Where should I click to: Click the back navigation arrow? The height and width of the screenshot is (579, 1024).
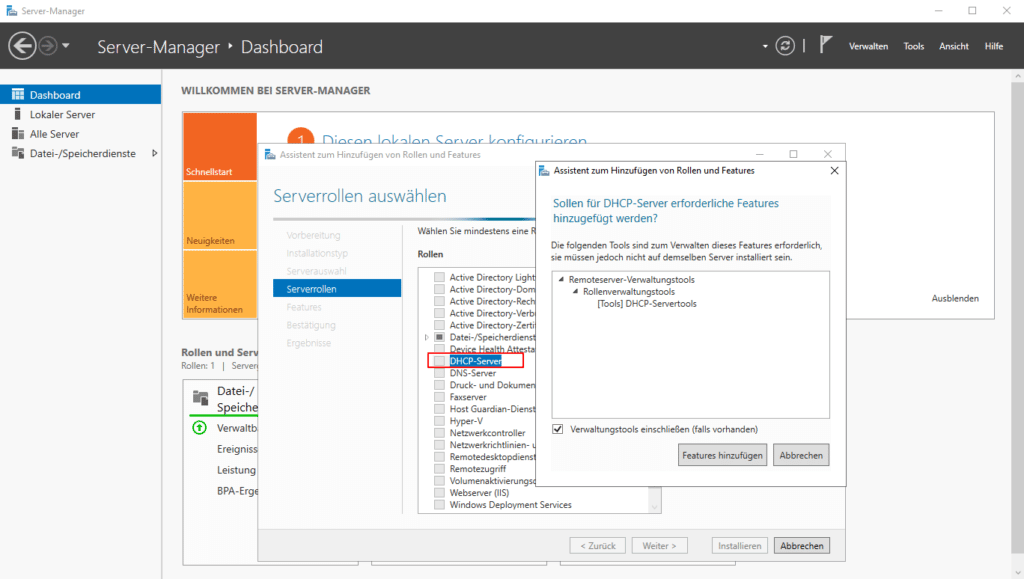click(x=21, y=45)
